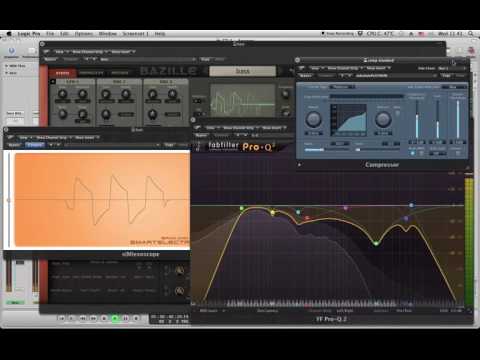
Task: Click the Compressor Ratio knob
Action: point(383,119)
